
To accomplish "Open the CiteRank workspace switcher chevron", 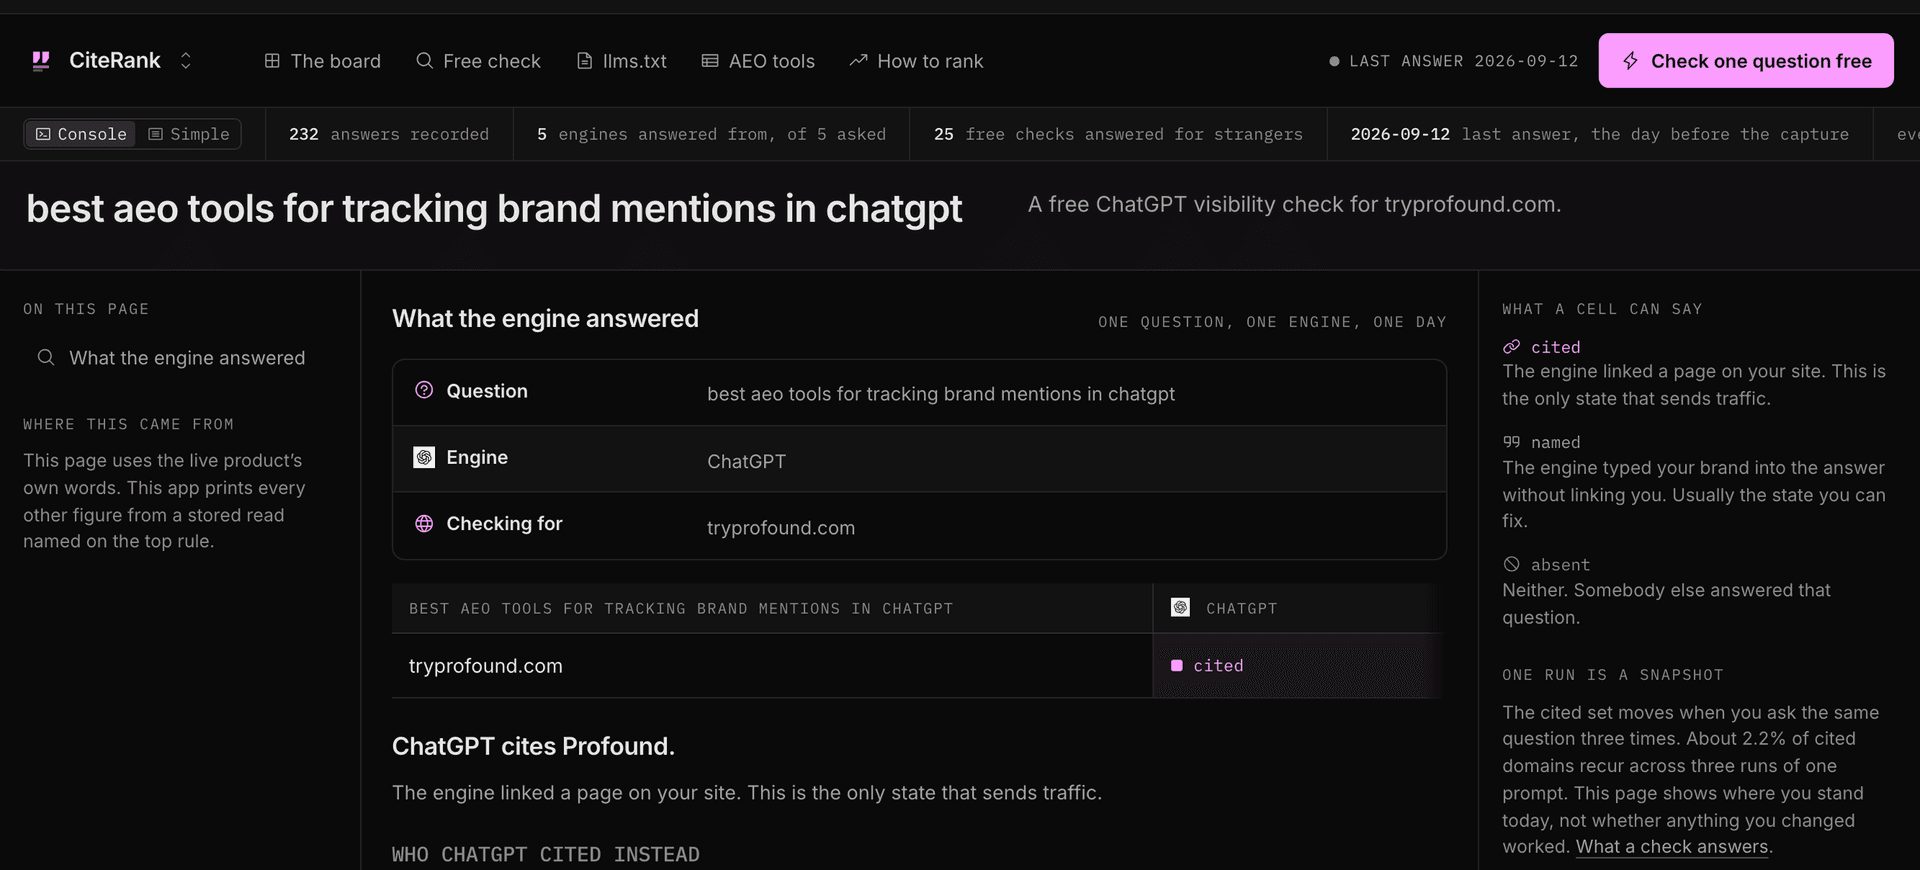I will [186, 61].
